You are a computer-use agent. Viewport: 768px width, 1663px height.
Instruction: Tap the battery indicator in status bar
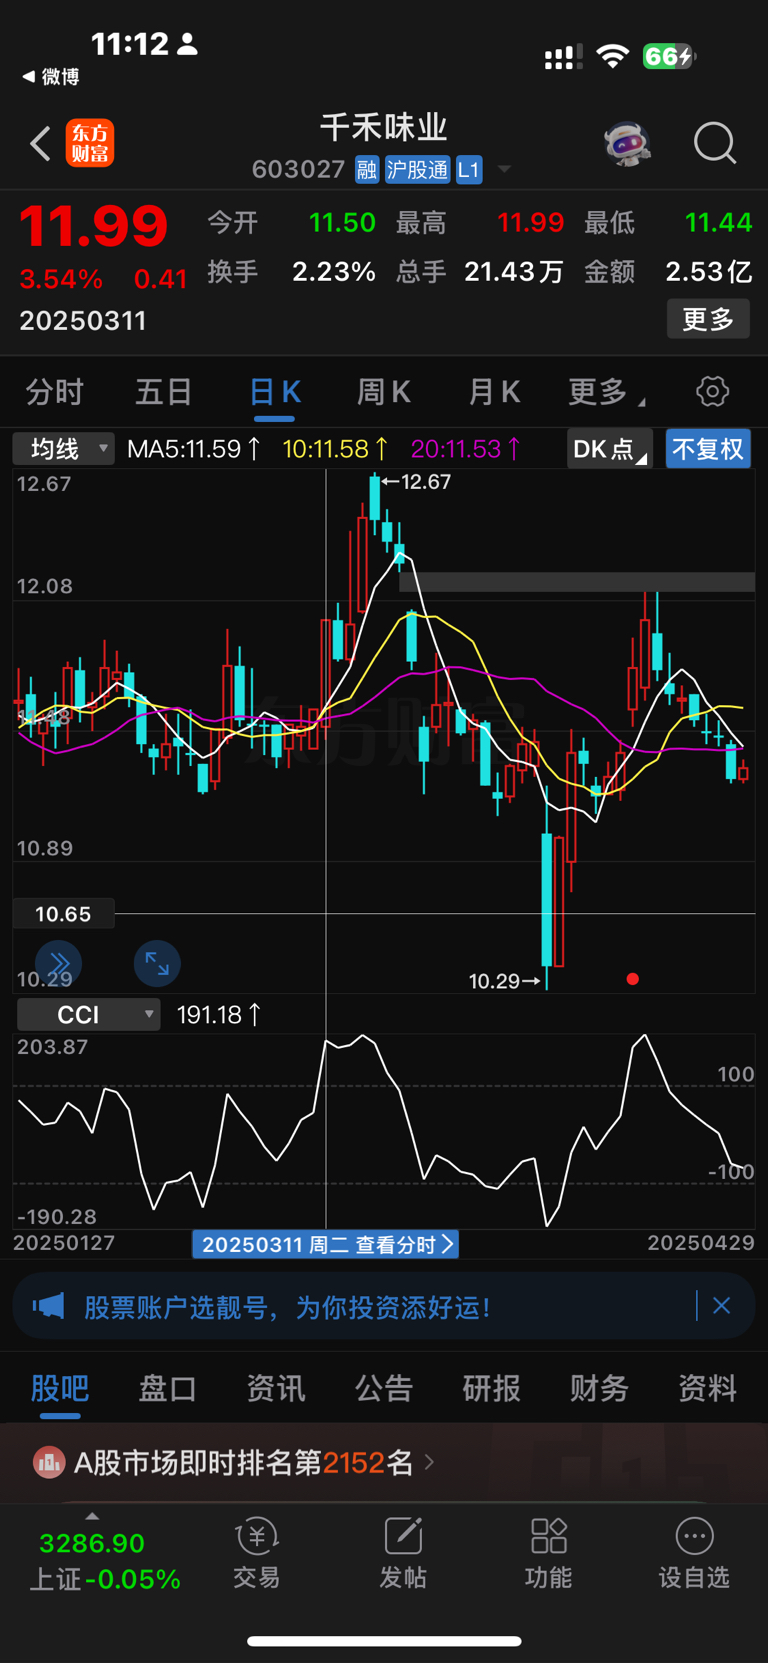click(668, 56)
